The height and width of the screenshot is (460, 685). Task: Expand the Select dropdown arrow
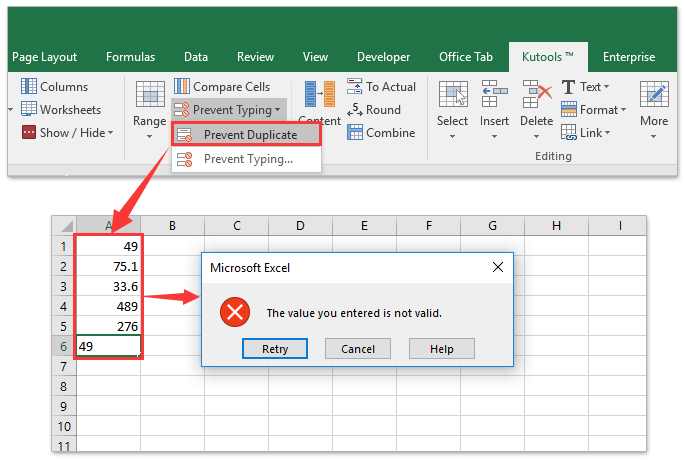point(453,137)
